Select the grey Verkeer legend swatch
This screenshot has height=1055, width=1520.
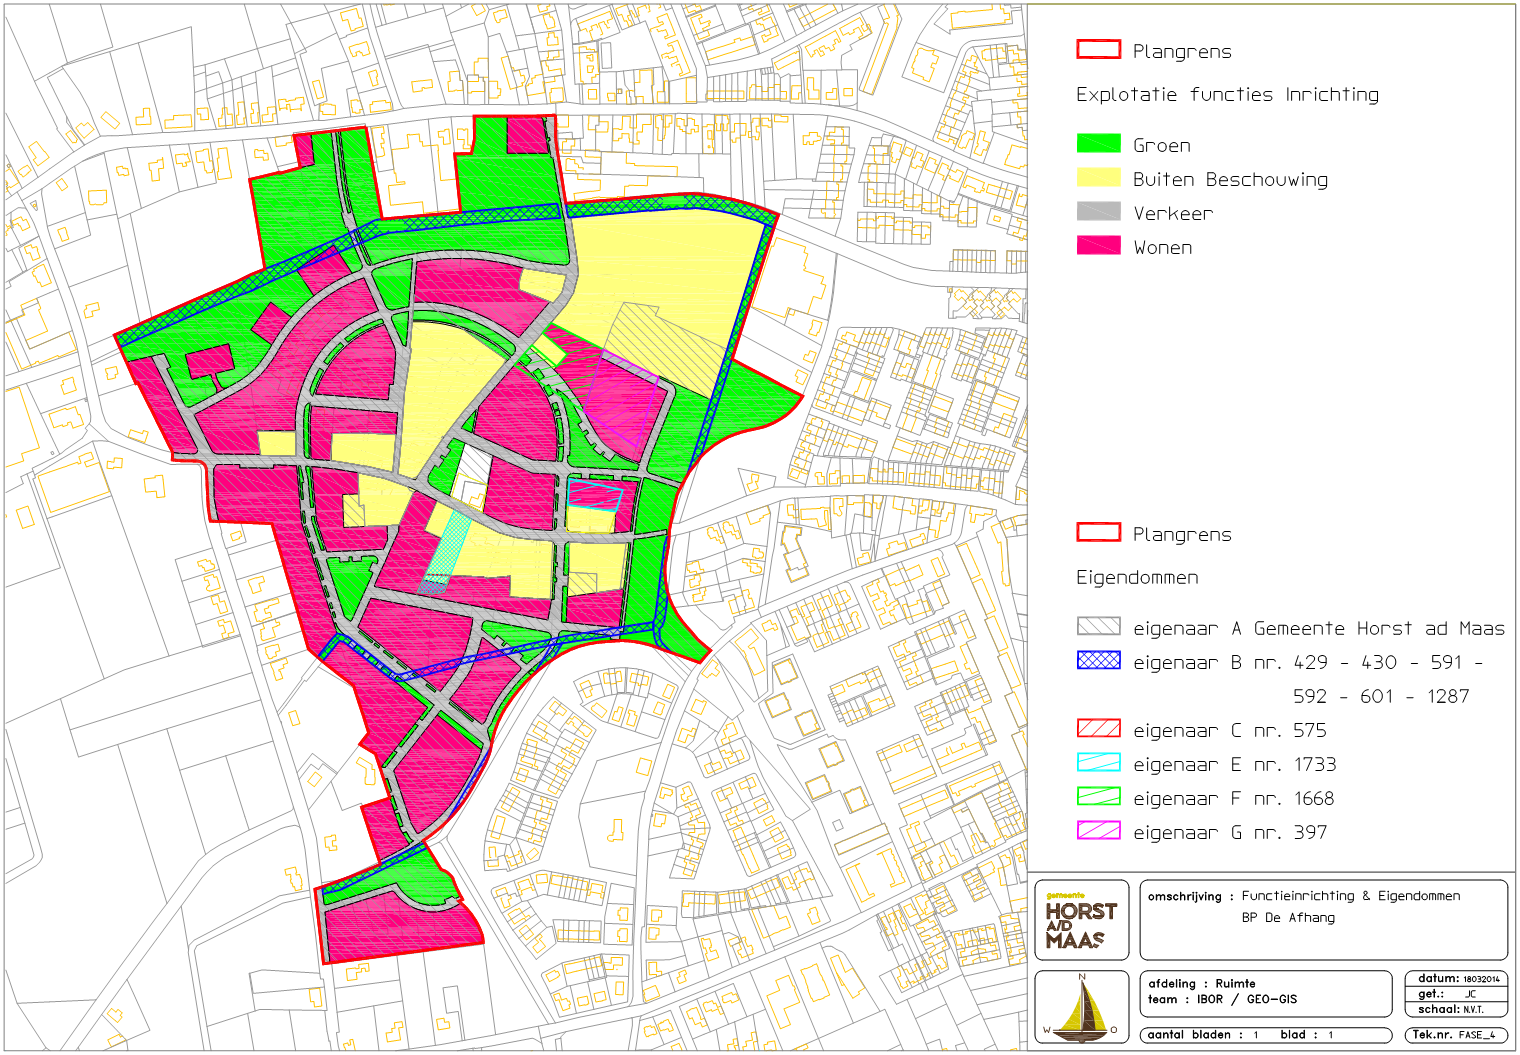(x=1098, y=212)
